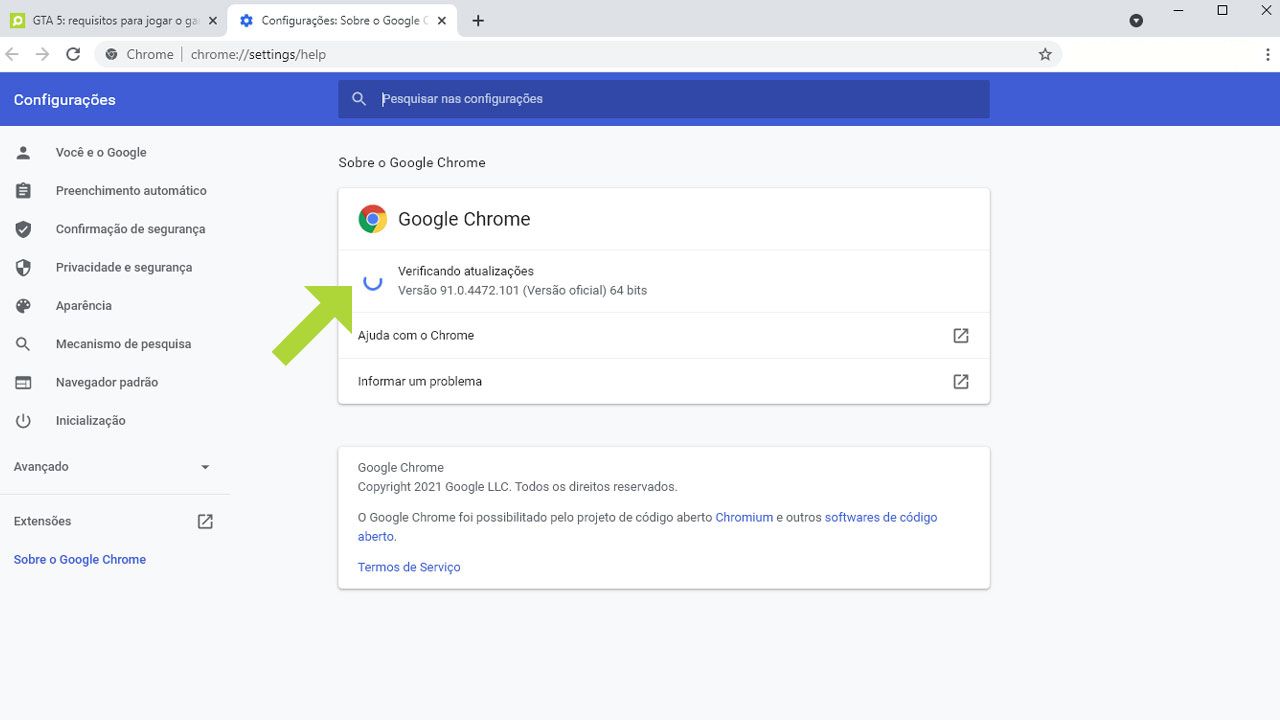Open the Termos de Serviço link
This screenshot has height=720, width=1280.
click(x=409, y=567)
